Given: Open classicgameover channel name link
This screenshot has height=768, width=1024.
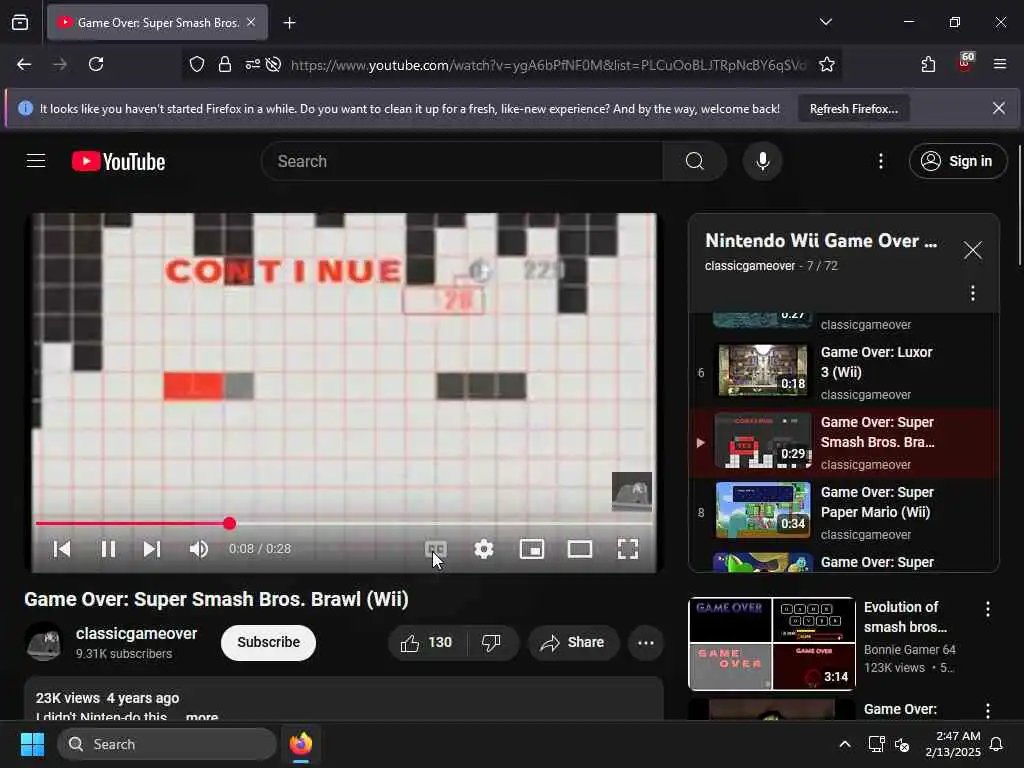Looking at the screenshot, I should [x=136, y=633].
